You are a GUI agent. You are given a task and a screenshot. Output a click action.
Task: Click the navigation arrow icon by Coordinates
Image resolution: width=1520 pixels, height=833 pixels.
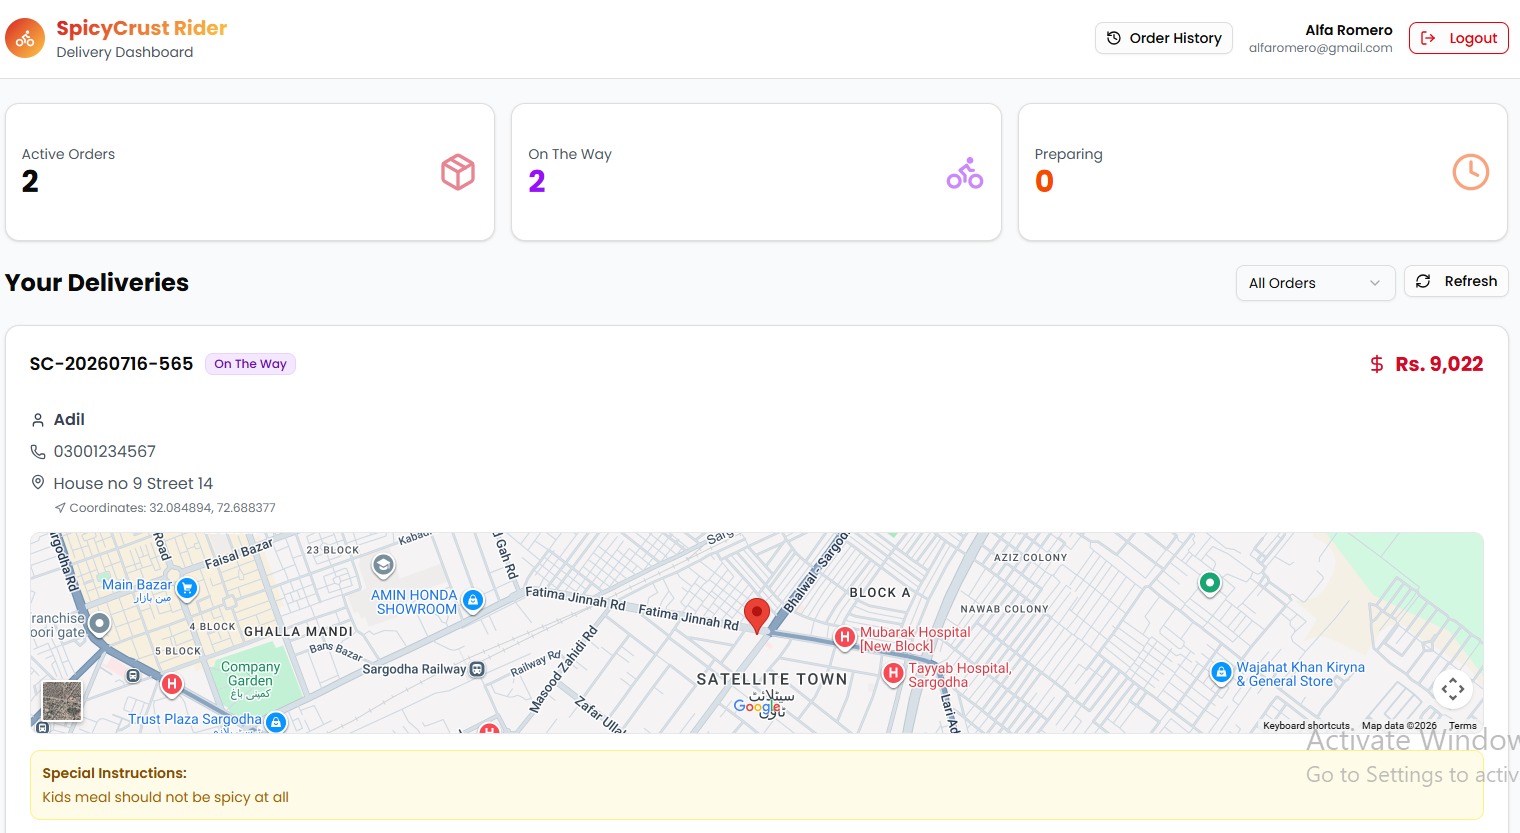[x=60, y=508]
